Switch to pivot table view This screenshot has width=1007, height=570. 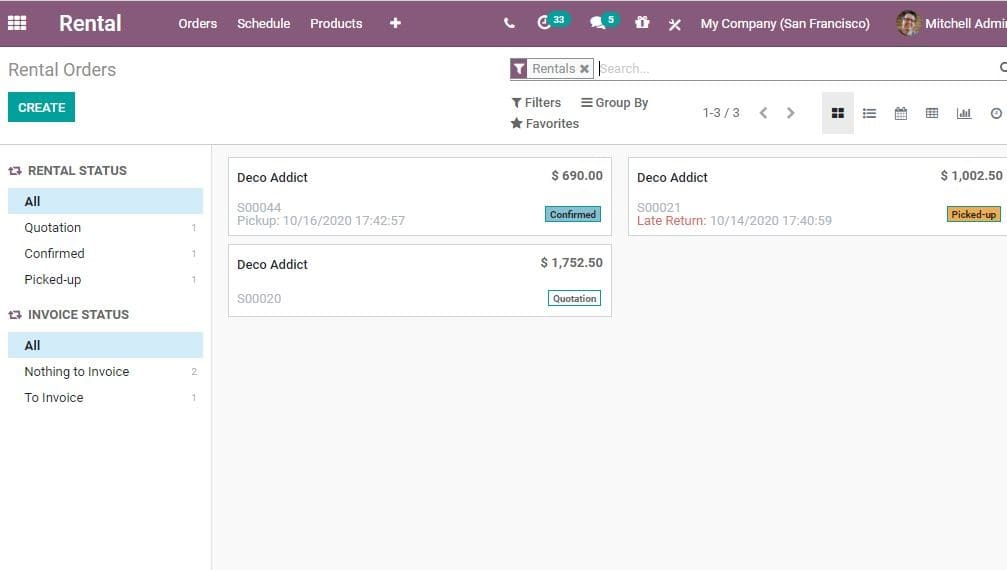point(932,114)
